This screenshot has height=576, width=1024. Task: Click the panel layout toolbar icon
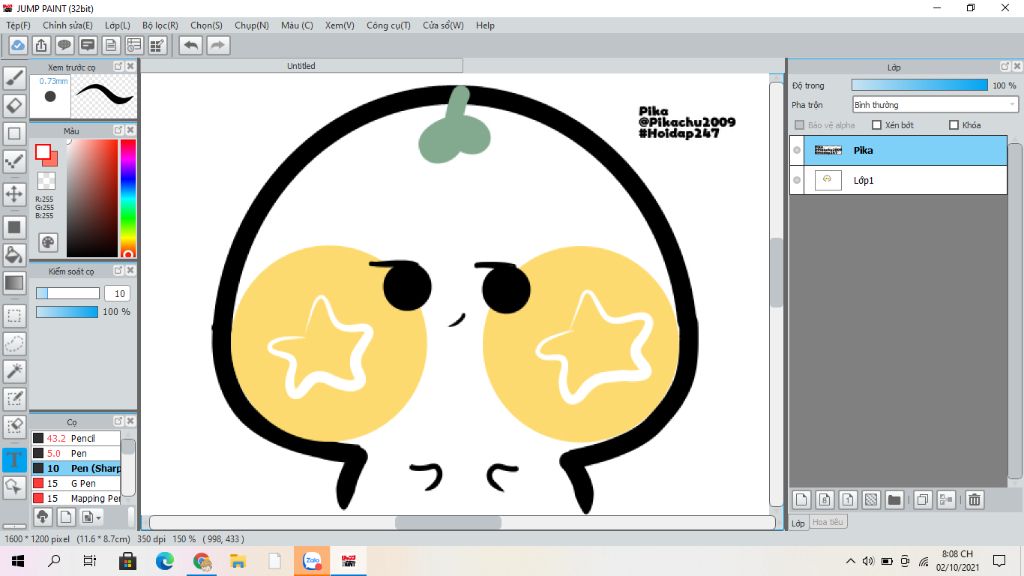134,45
